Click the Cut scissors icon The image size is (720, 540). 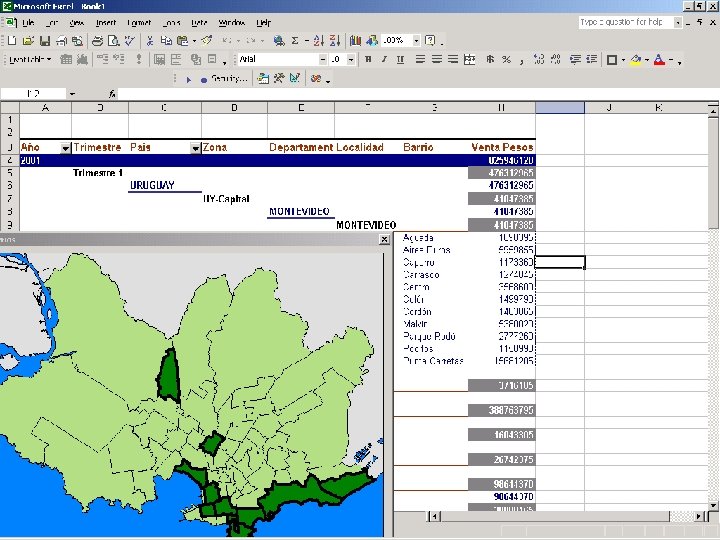click(x=150, y=41)
